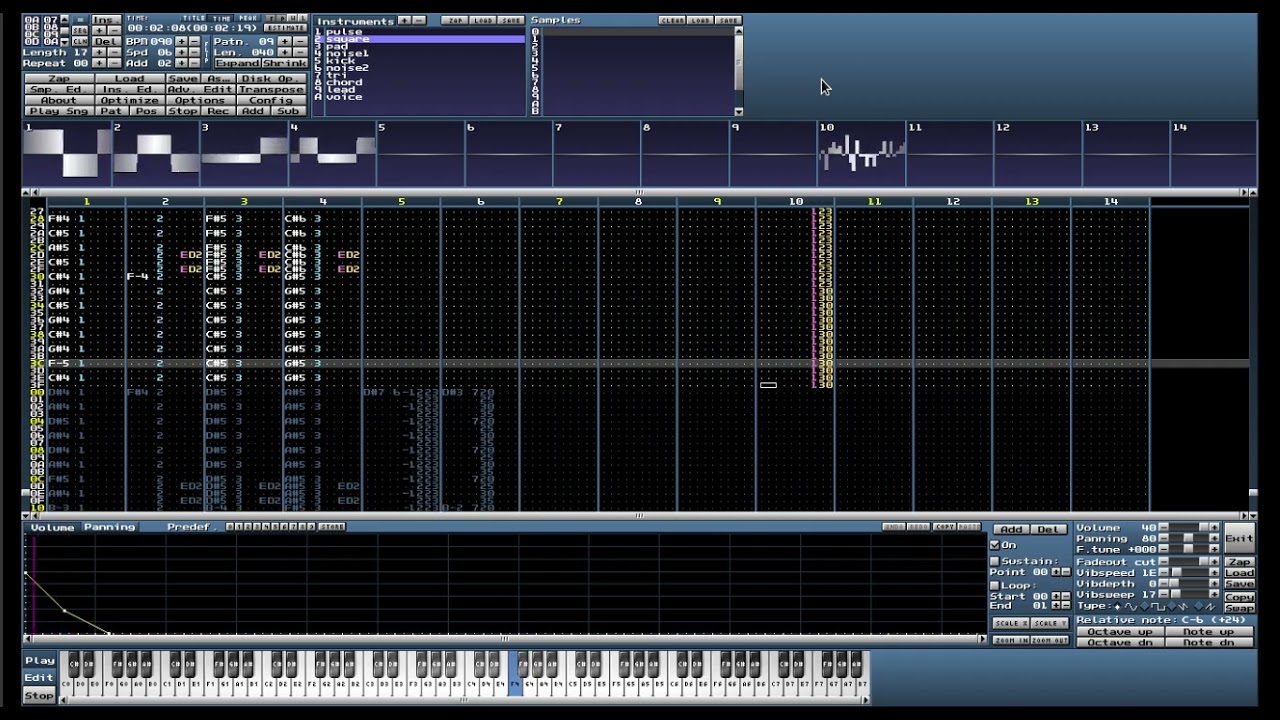The width and height of the screenshot is (1280, 720).
Task: Select channel 1 scope thumbnail
Action: coord(67,153)
